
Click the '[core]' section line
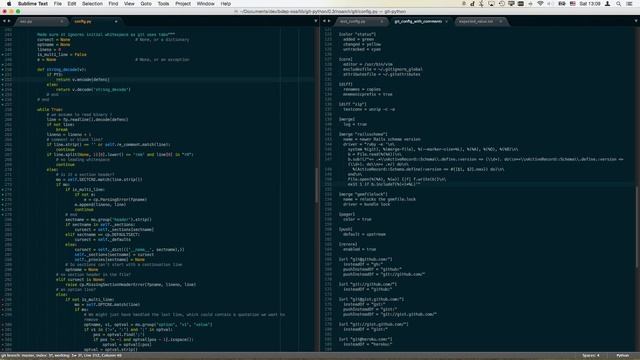pos(345,59)
